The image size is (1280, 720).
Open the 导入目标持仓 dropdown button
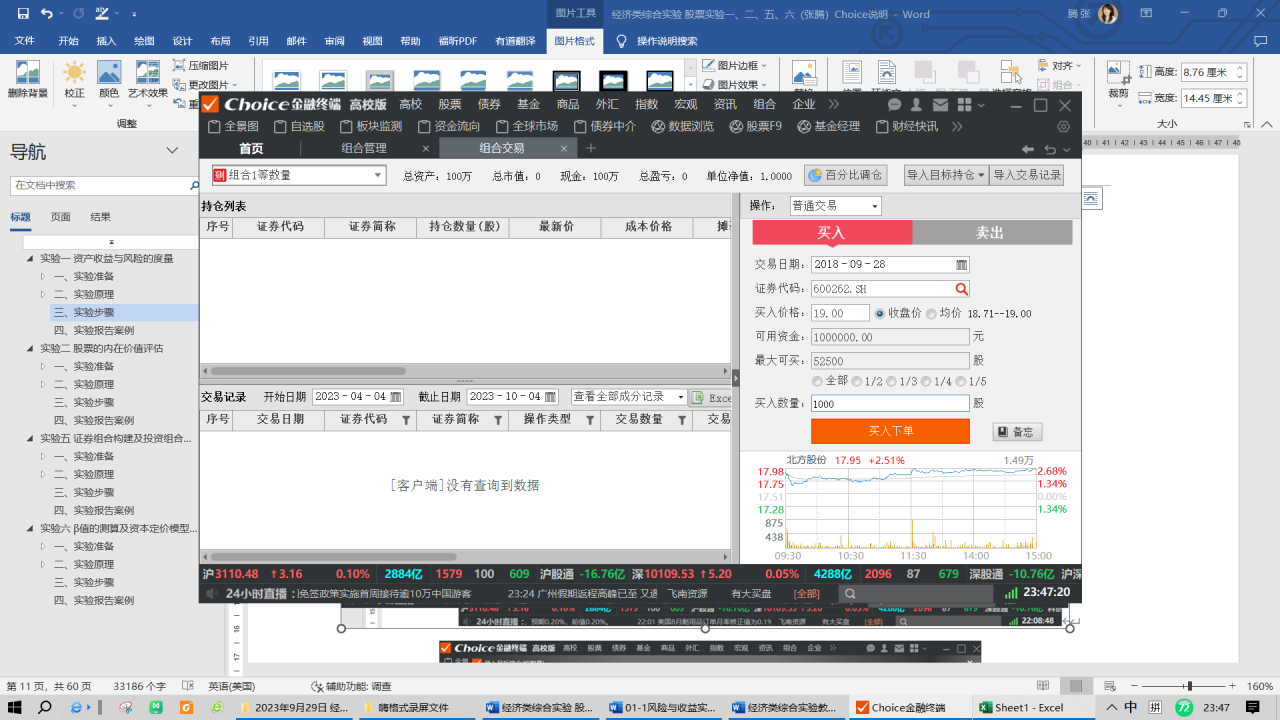pyautogui.click(x=945, y=175)
